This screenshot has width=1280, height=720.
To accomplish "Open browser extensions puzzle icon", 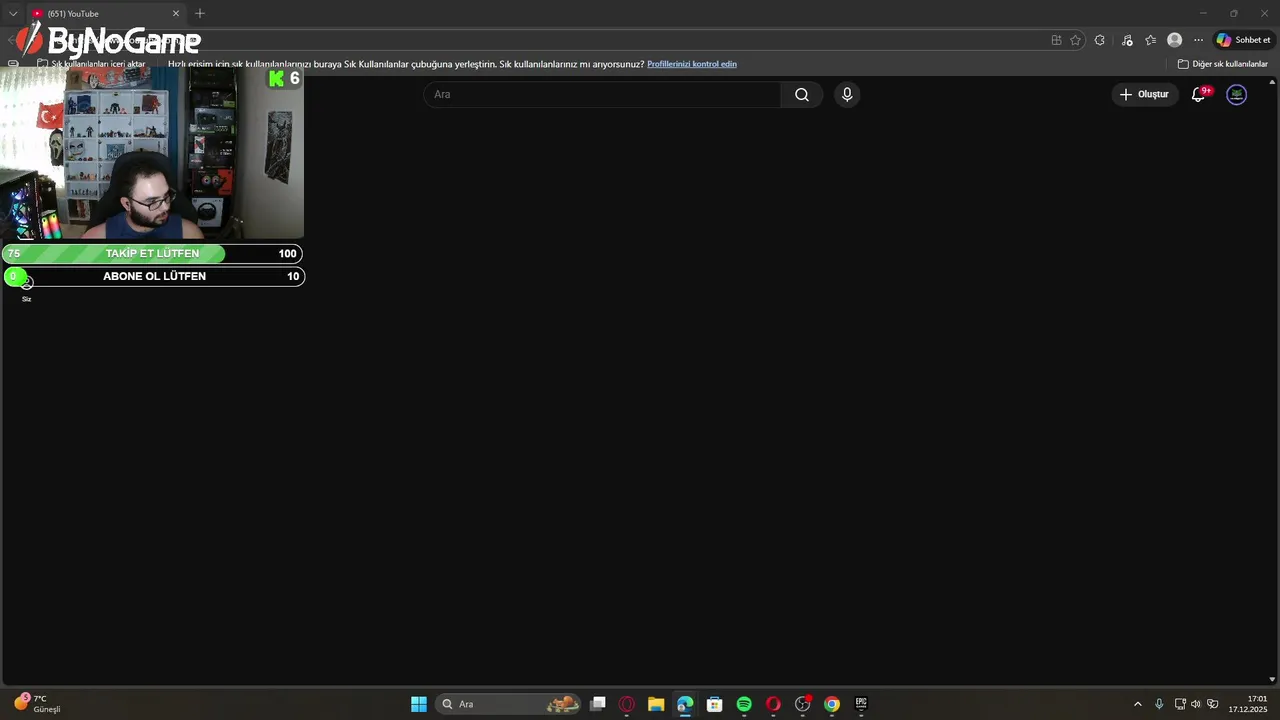I will (x=1100, y=40).
